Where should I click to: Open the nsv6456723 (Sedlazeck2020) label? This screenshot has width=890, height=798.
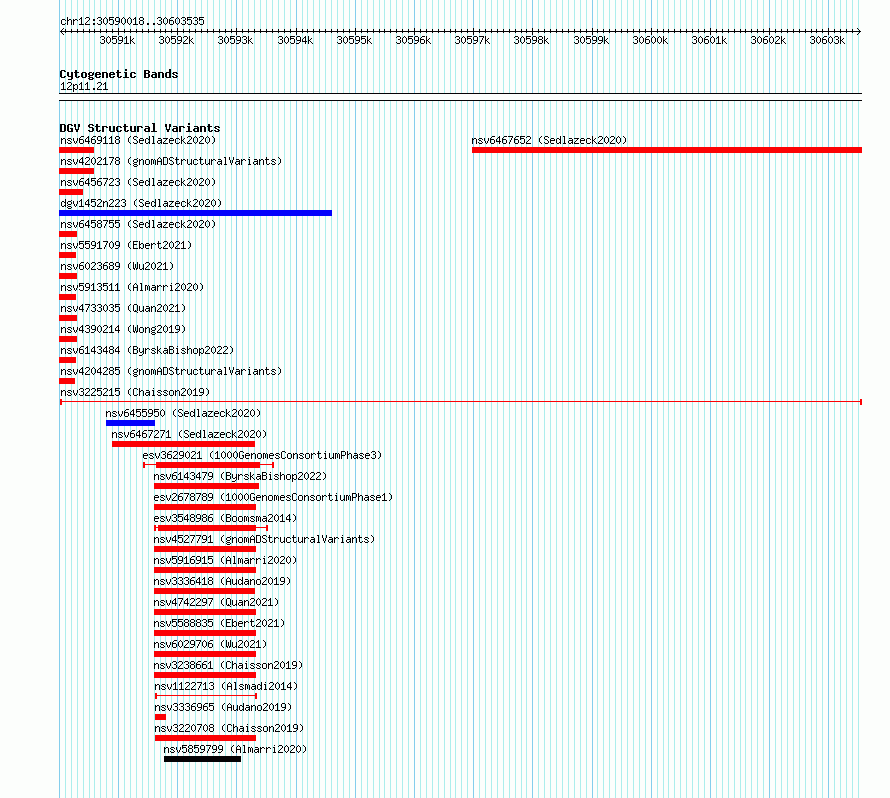138,182
